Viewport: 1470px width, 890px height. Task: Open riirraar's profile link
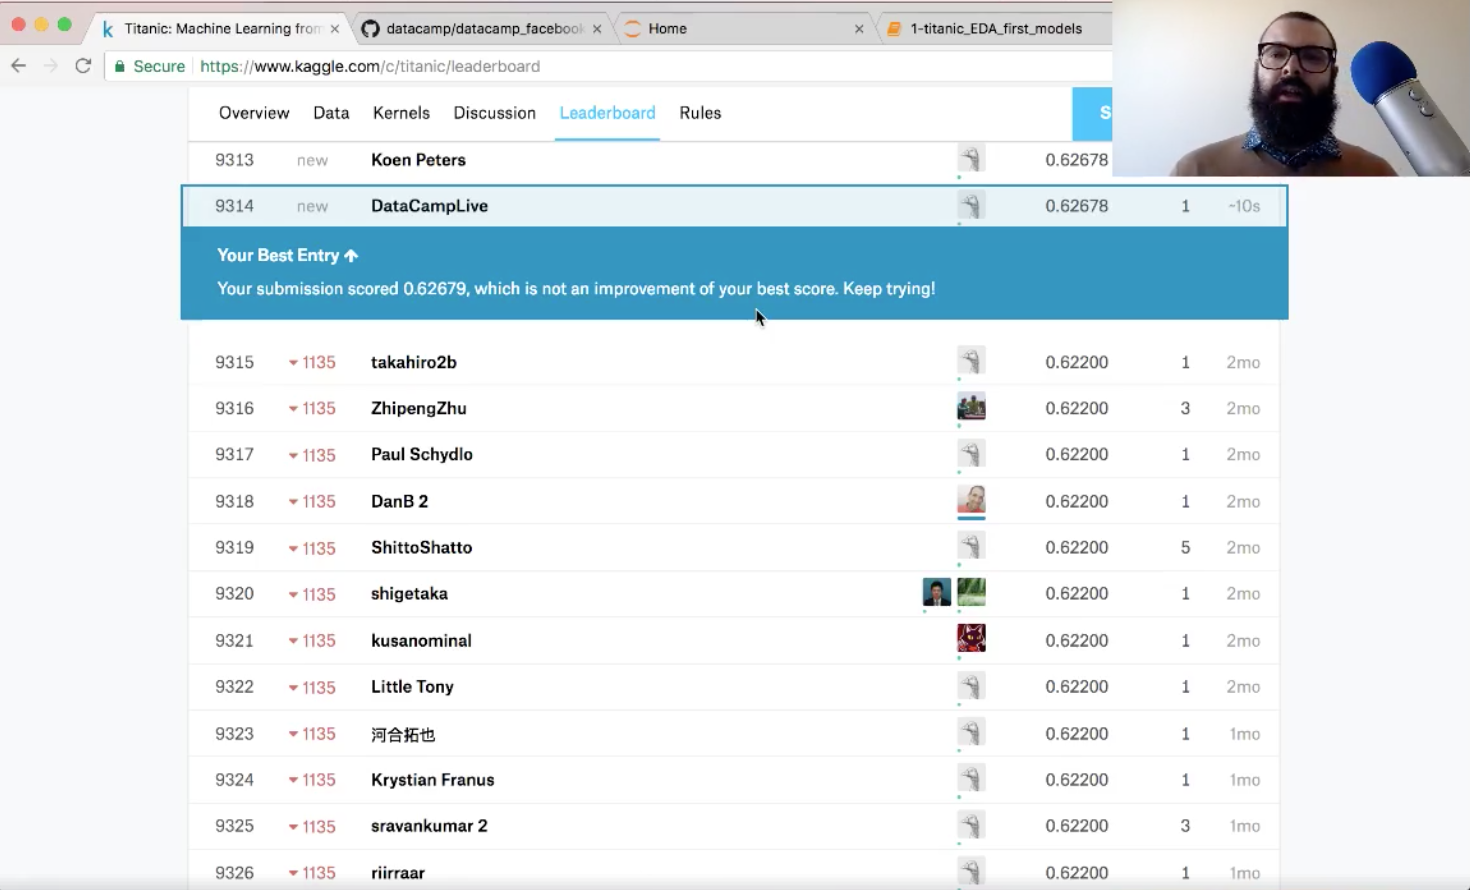[398, 872]
